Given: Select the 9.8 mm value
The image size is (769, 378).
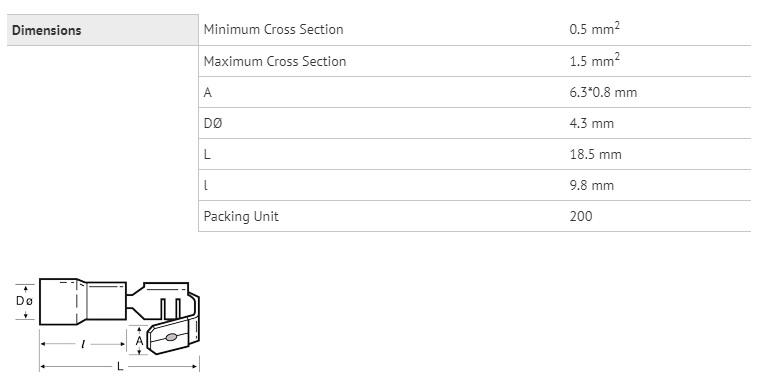Looking at the screenshot, I should [x=591, y=185].
